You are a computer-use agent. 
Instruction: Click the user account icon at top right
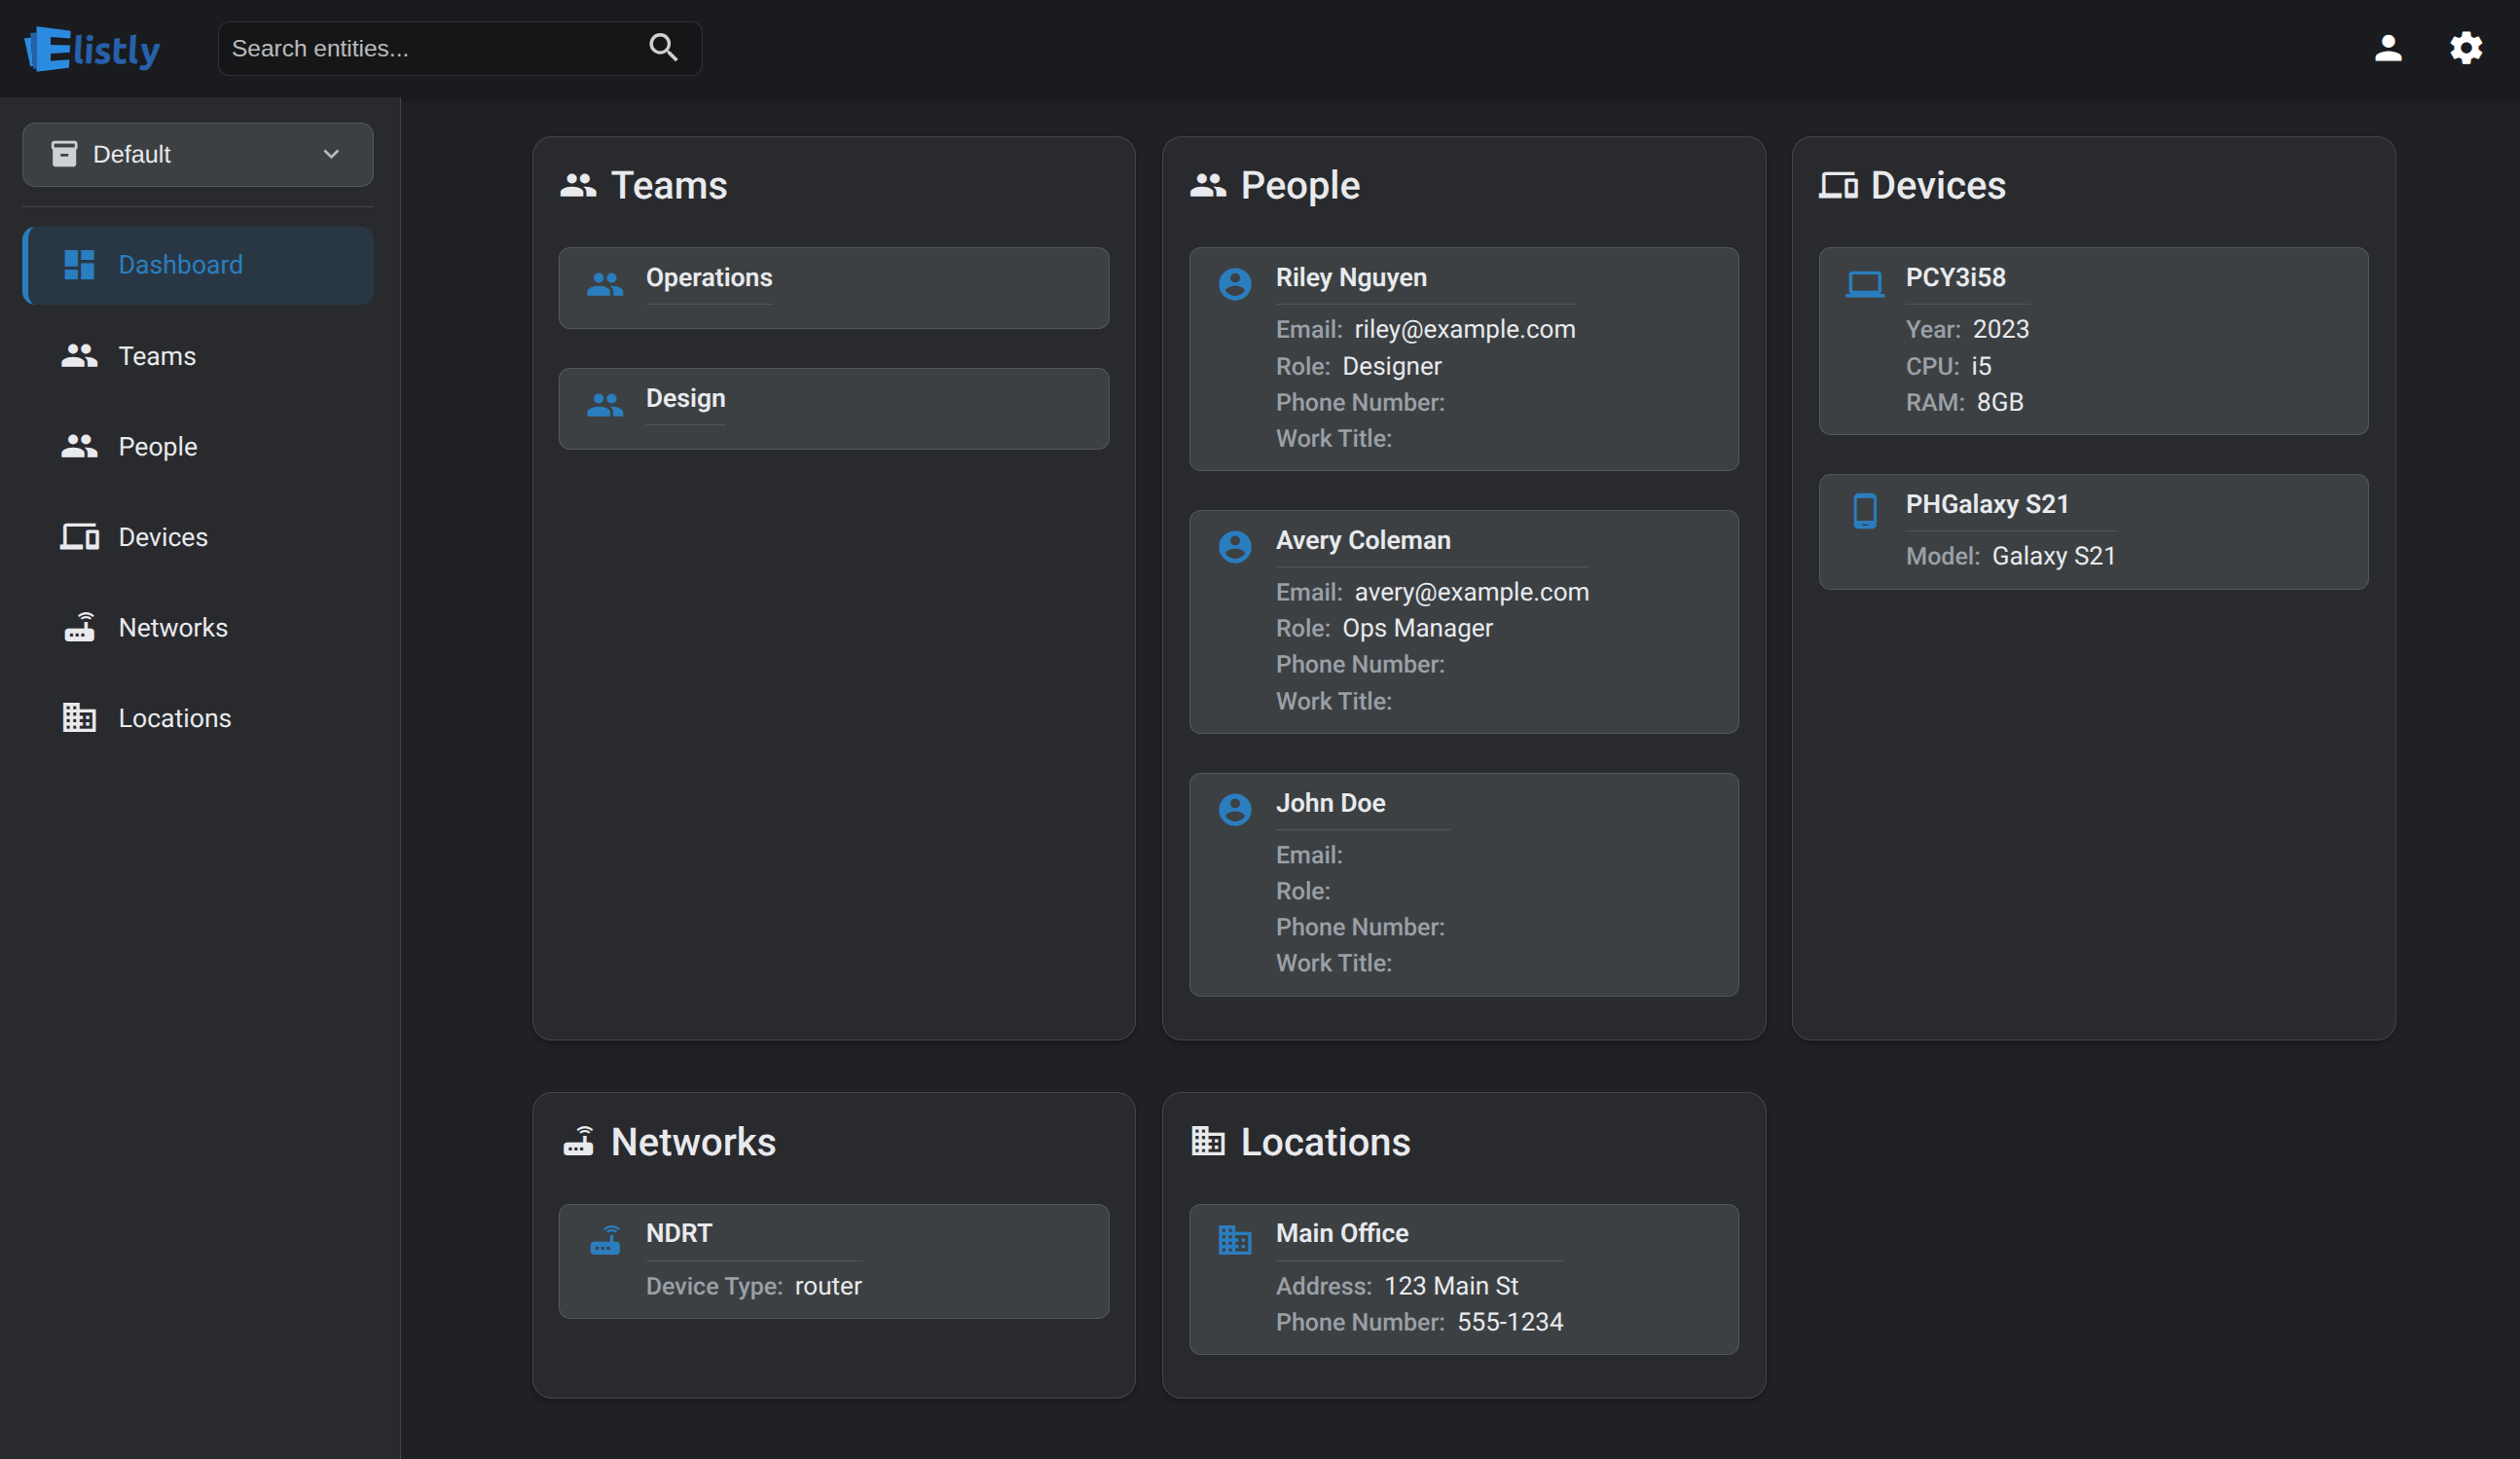pos(2388,47)
